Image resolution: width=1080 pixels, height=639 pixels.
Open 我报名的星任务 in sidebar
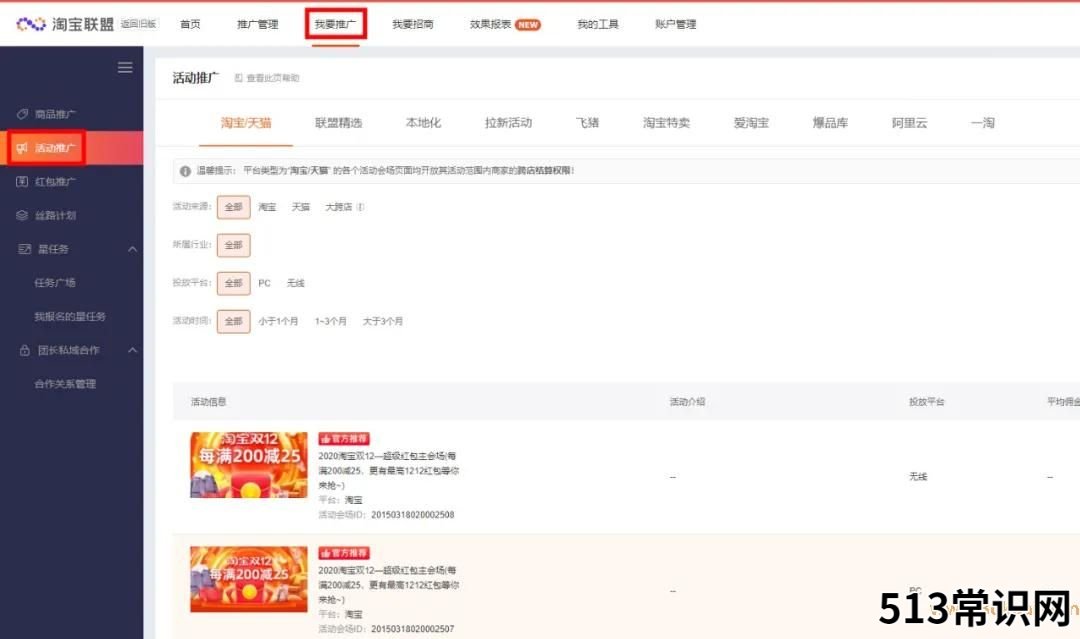tap(70, 316)
